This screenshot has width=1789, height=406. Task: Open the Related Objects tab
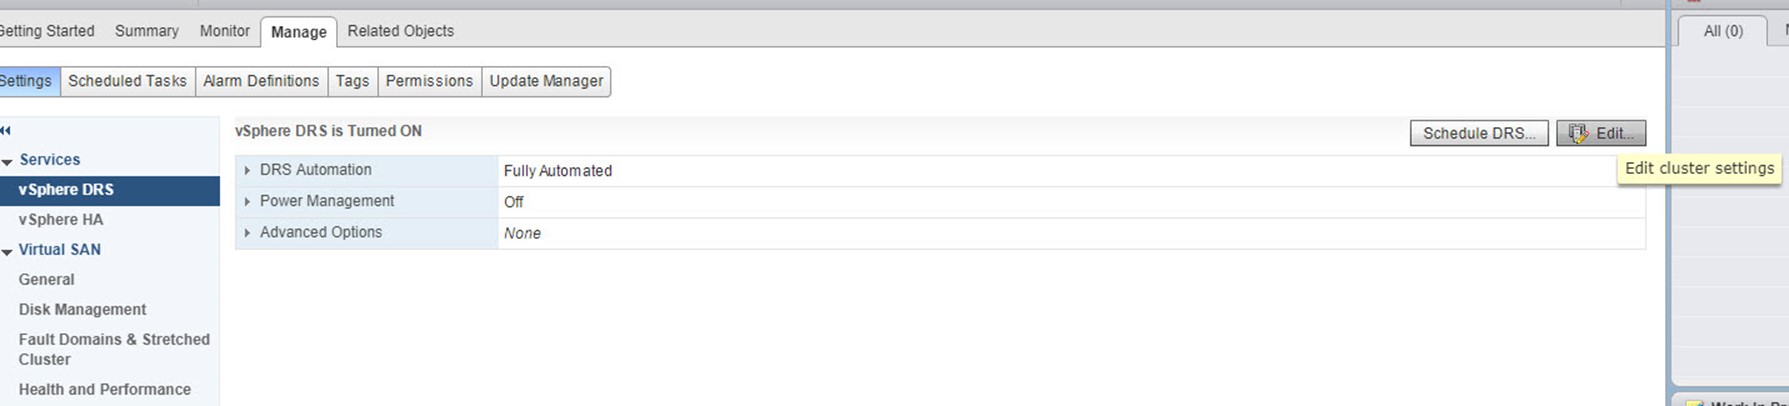tap(400, 31)
